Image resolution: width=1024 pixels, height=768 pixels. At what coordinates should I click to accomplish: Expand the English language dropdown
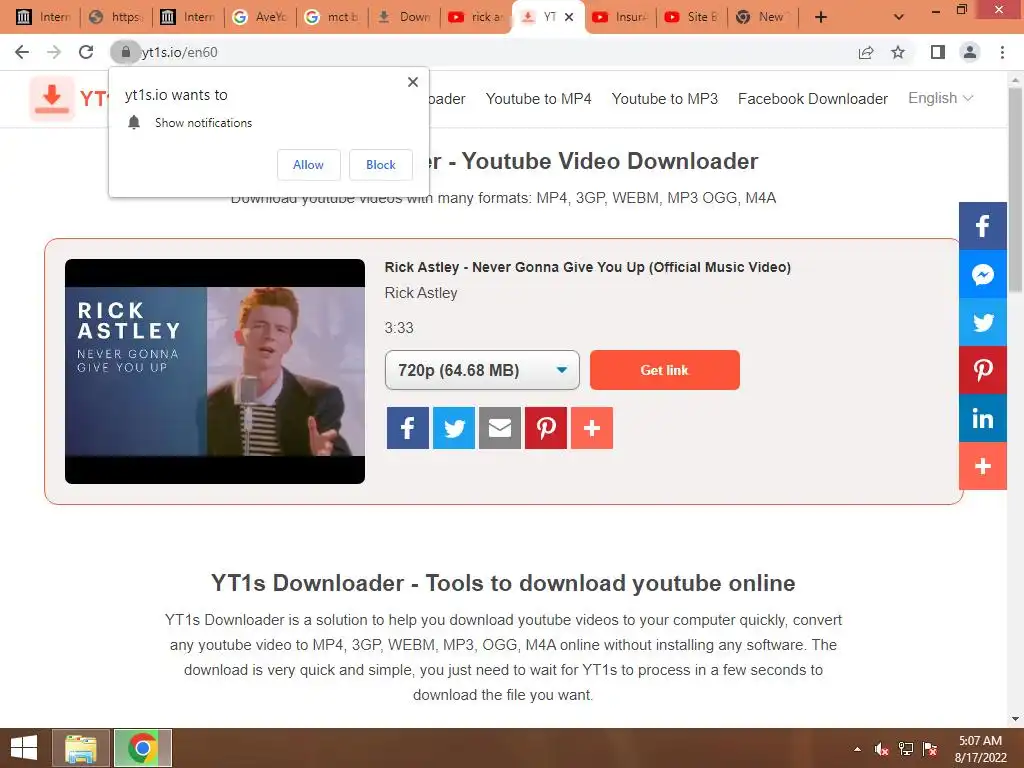(x=940, y=98)
